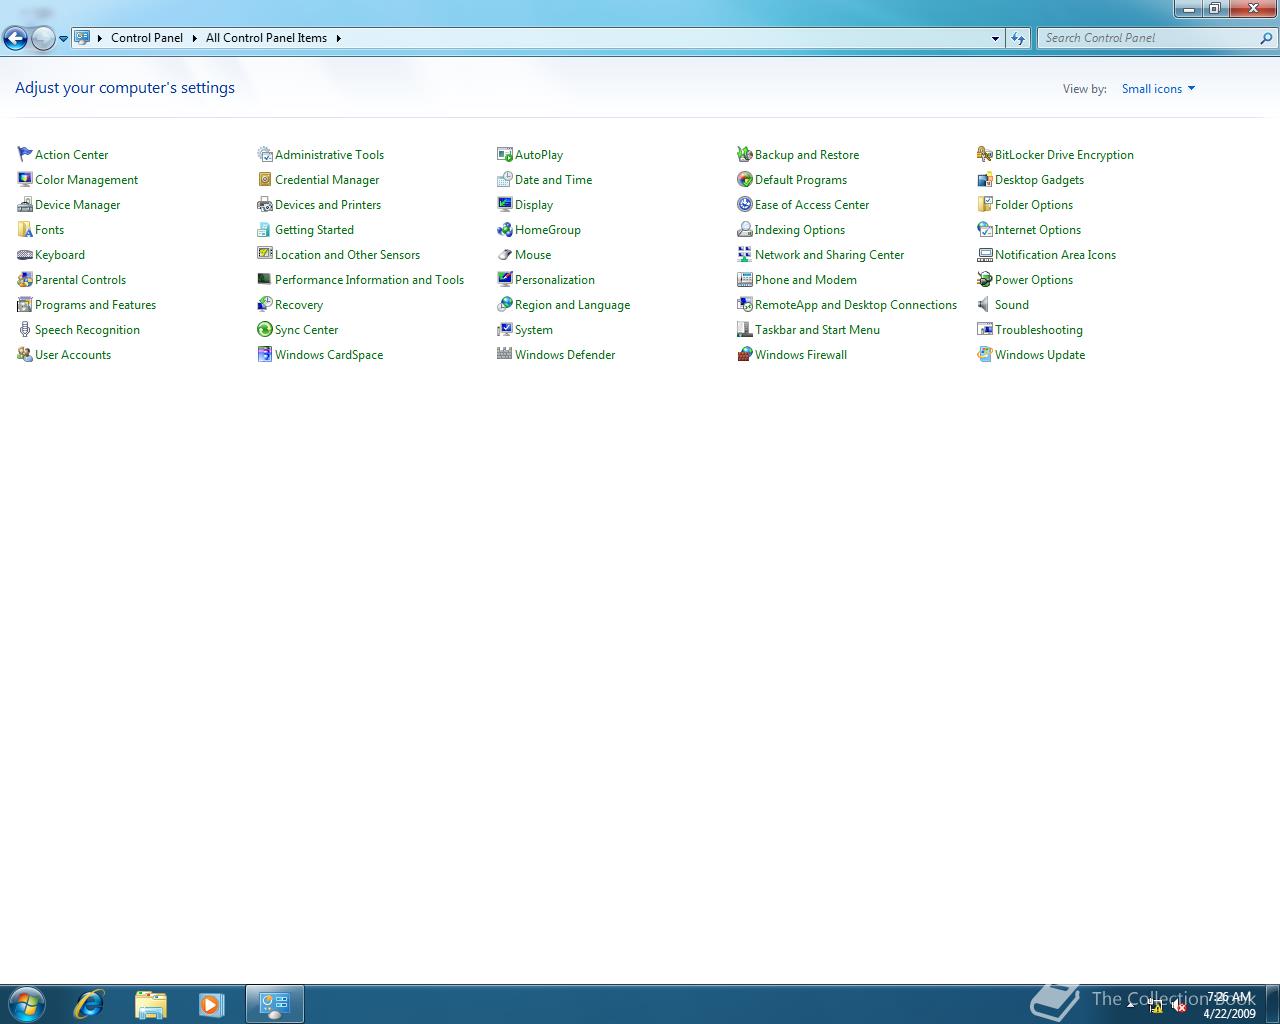Open the Administrative Tools icon
Screen dimensions: 1280x1024
pyautogui.click(x=265, y=154)
